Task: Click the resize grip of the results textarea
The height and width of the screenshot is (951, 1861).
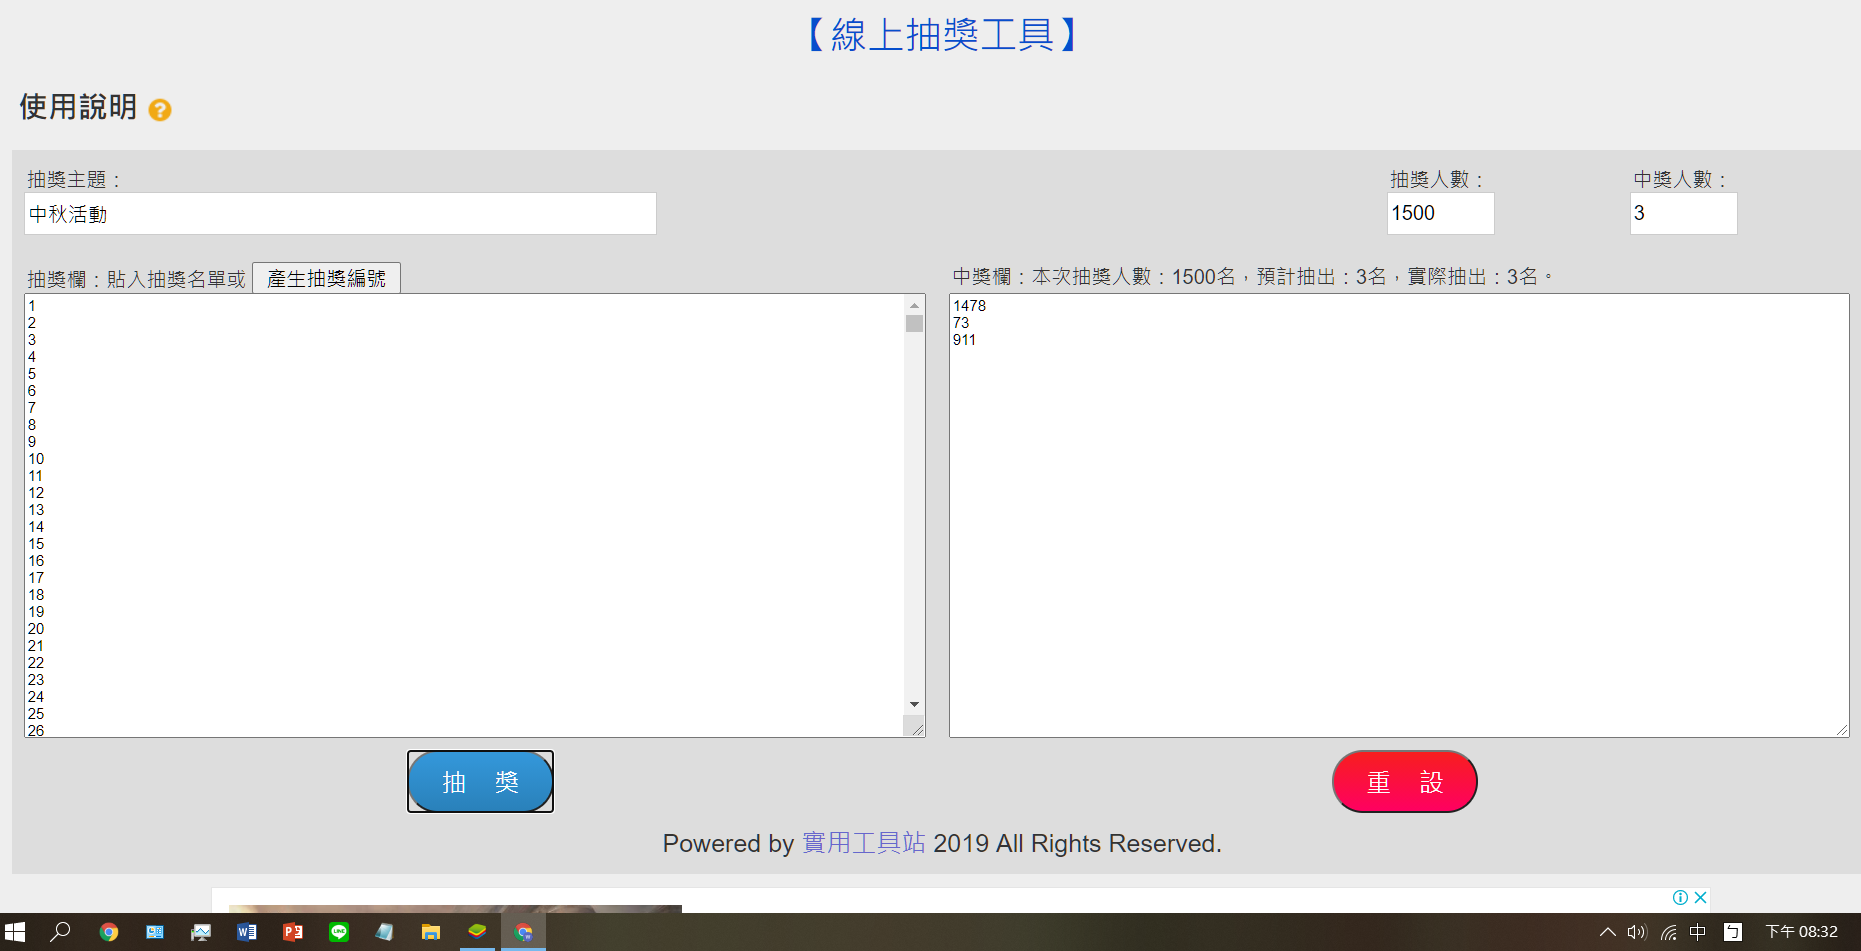Action: pos(1841,730)
